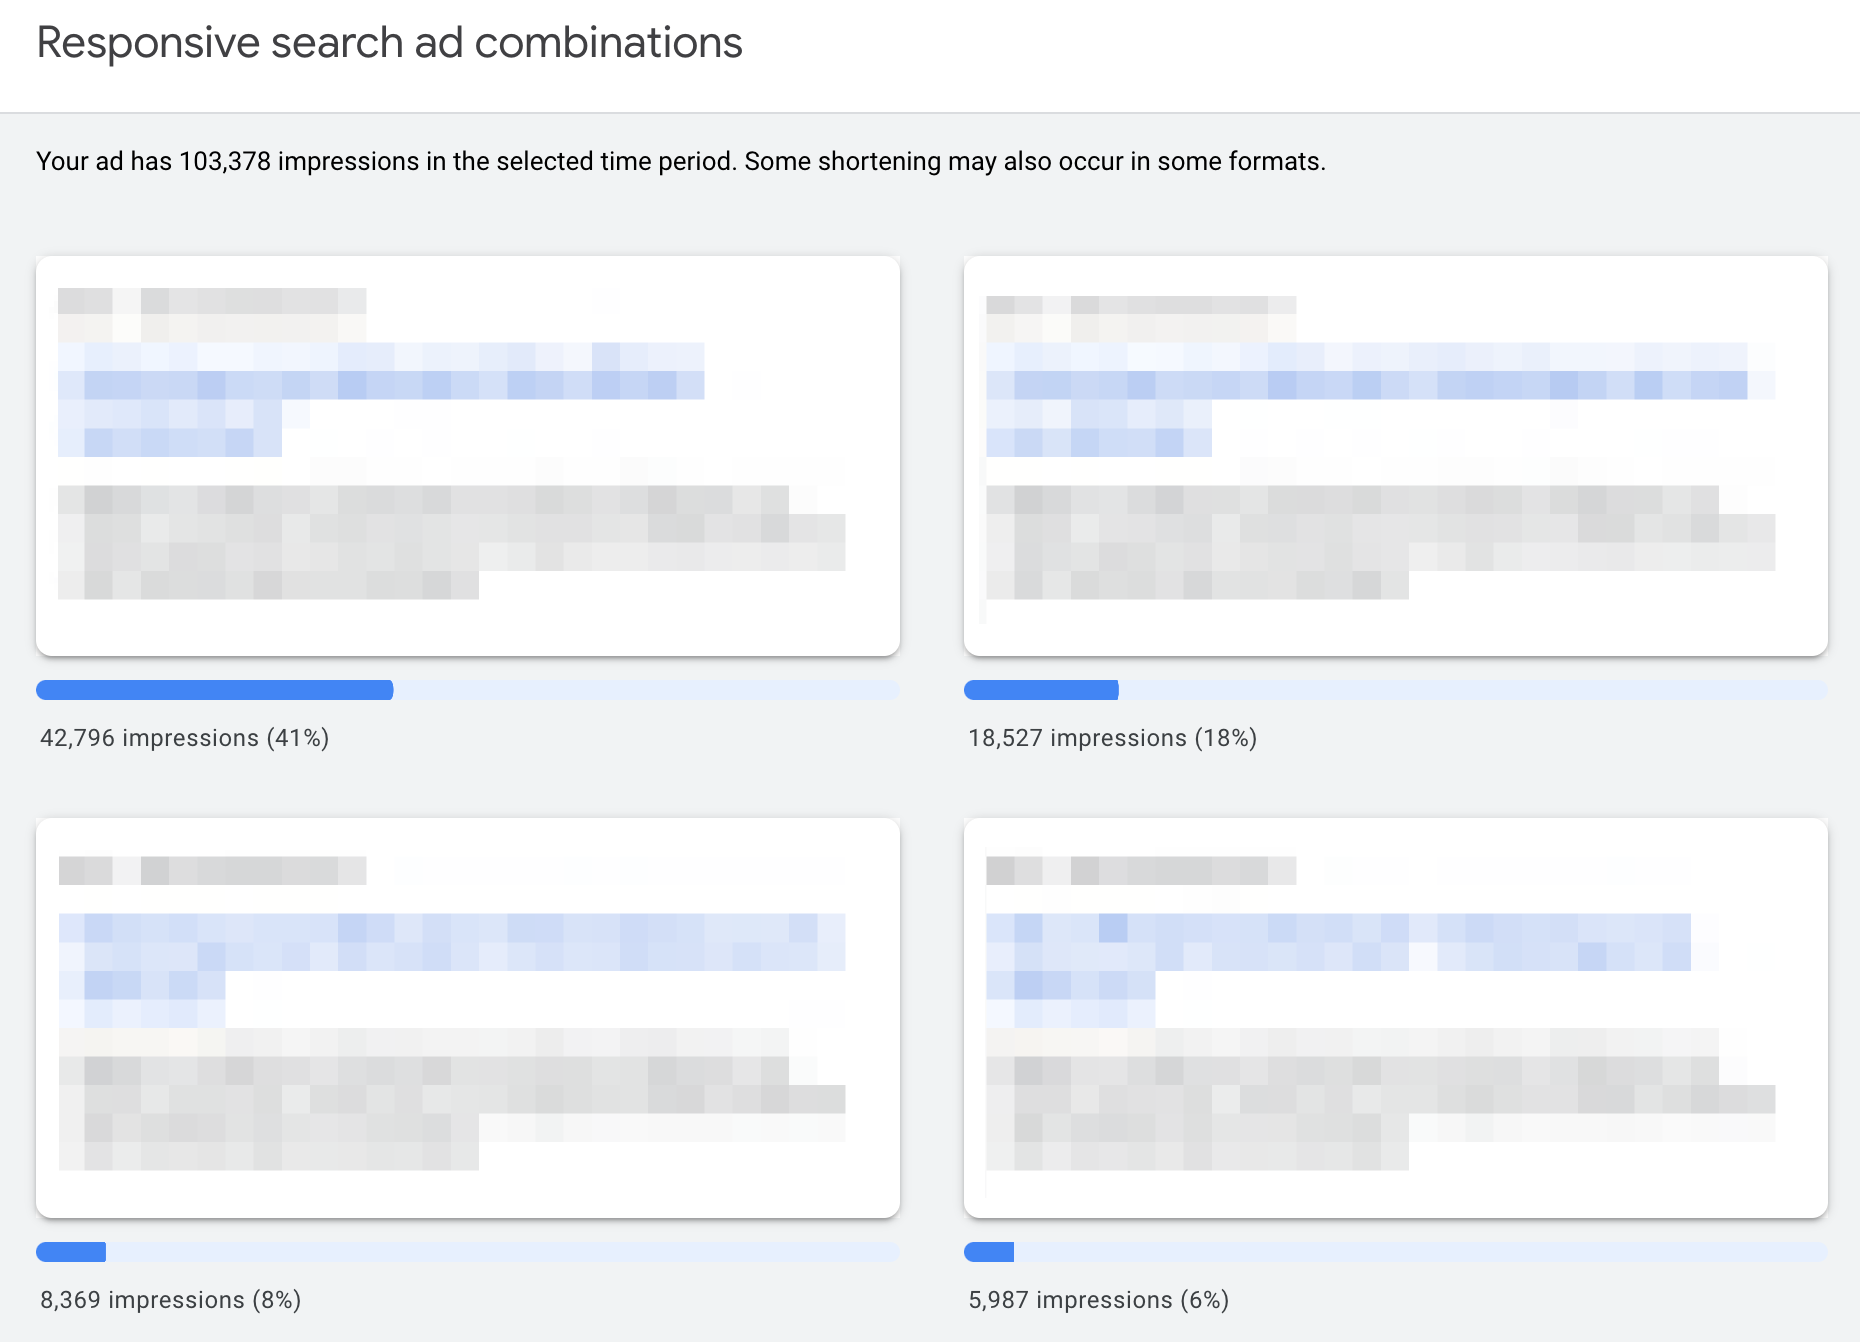Click the blue blurred headline in the 41% card
Screen dimensions: 1860x1342
[381, 399]
